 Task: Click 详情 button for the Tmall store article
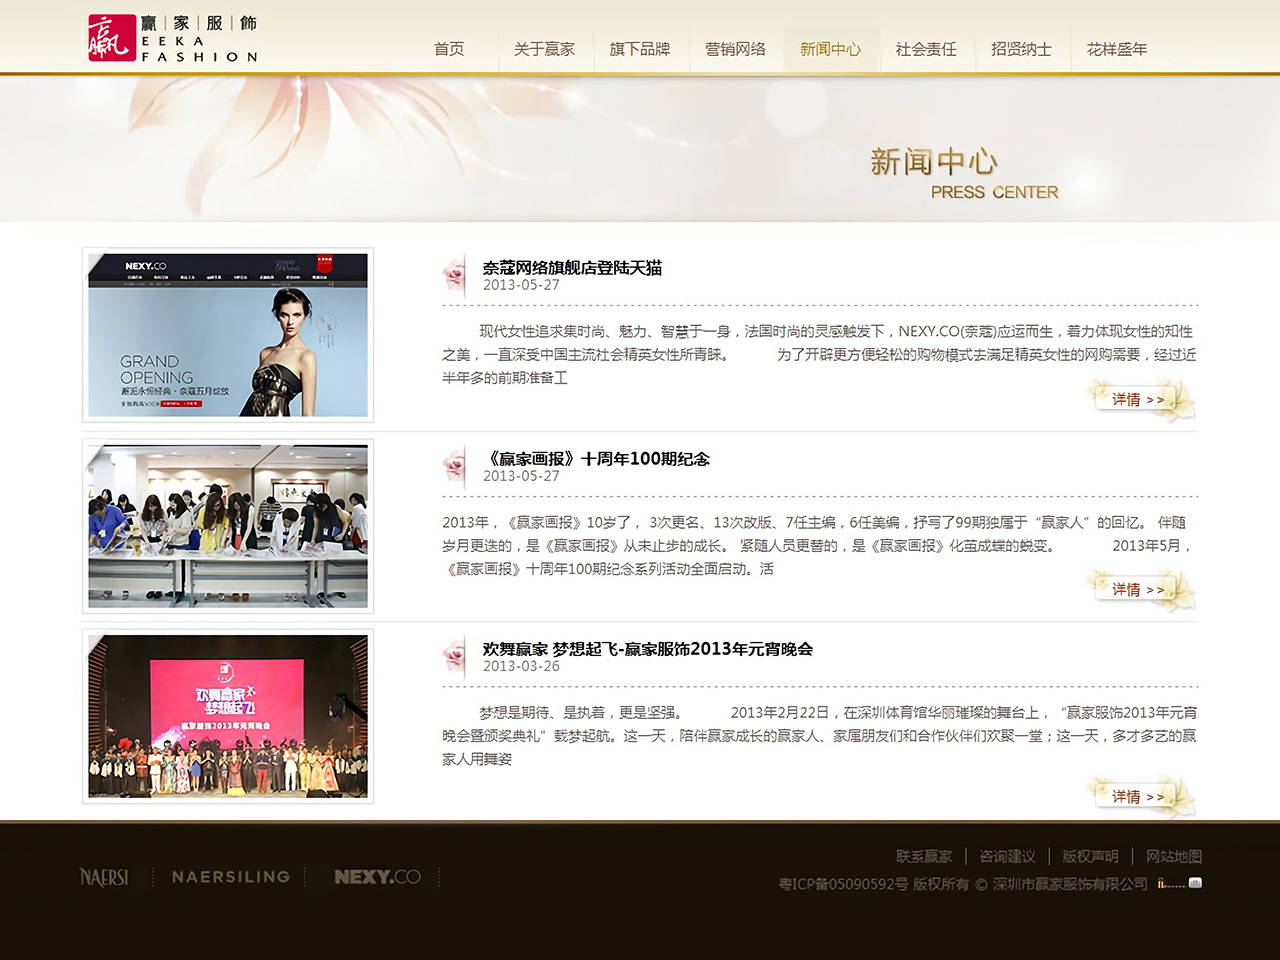tap(1138, 400)
